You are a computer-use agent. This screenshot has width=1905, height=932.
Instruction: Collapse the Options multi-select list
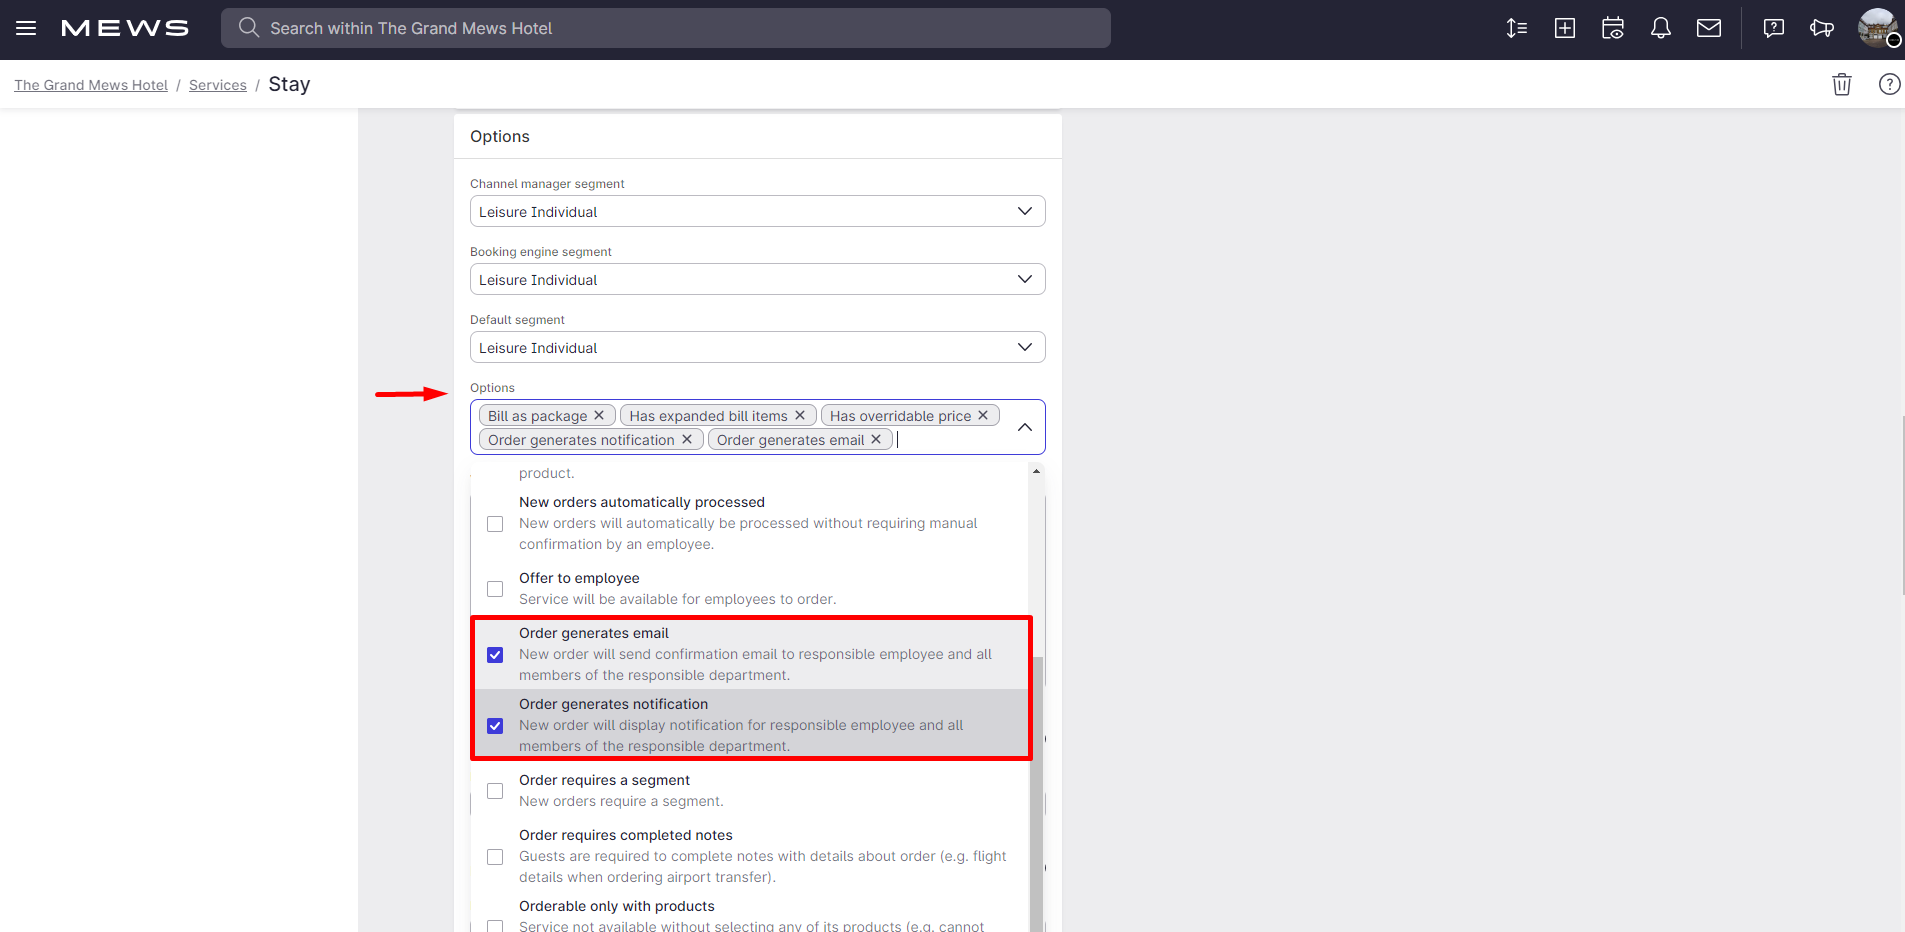[x=1023, y=427]
